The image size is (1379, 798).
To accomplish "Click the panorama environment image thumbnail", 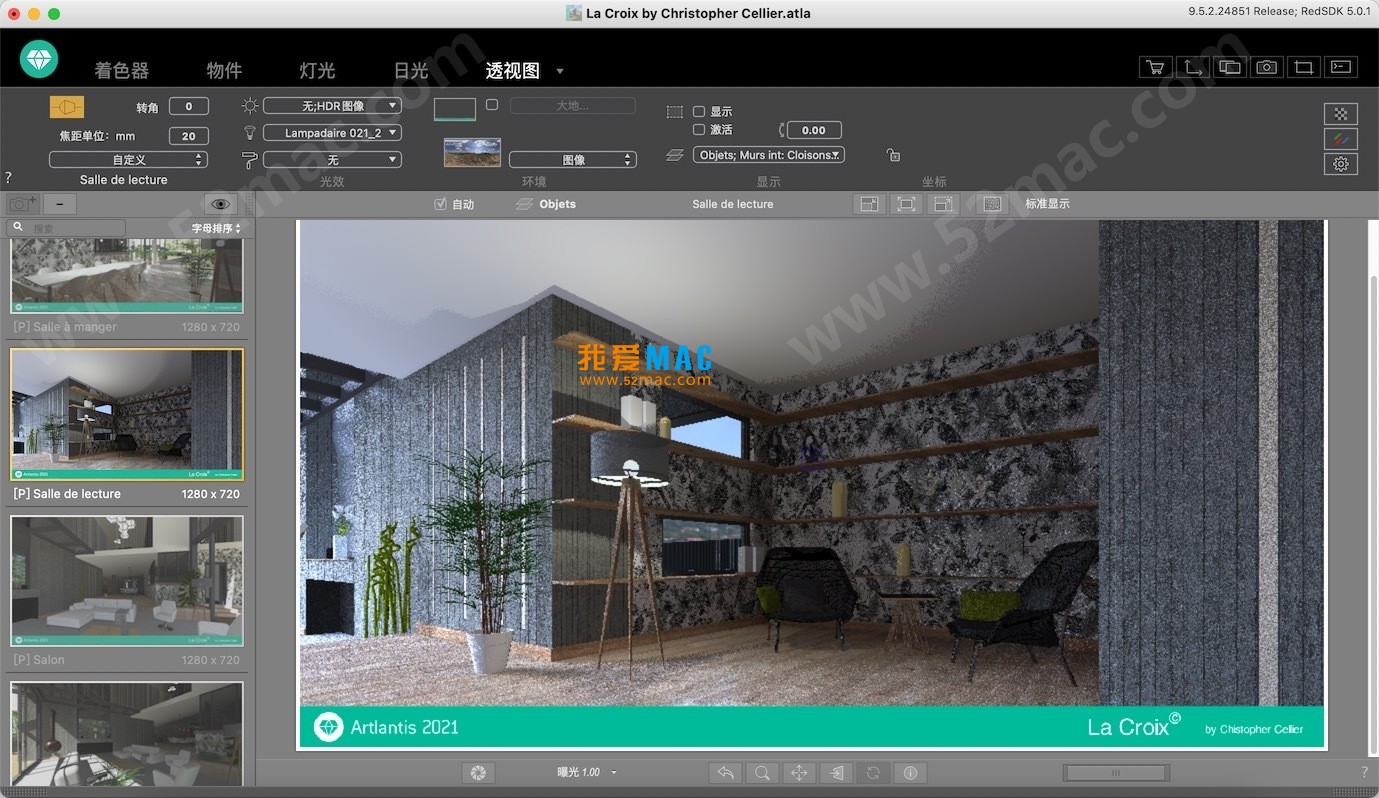I will tap(472, 152).
